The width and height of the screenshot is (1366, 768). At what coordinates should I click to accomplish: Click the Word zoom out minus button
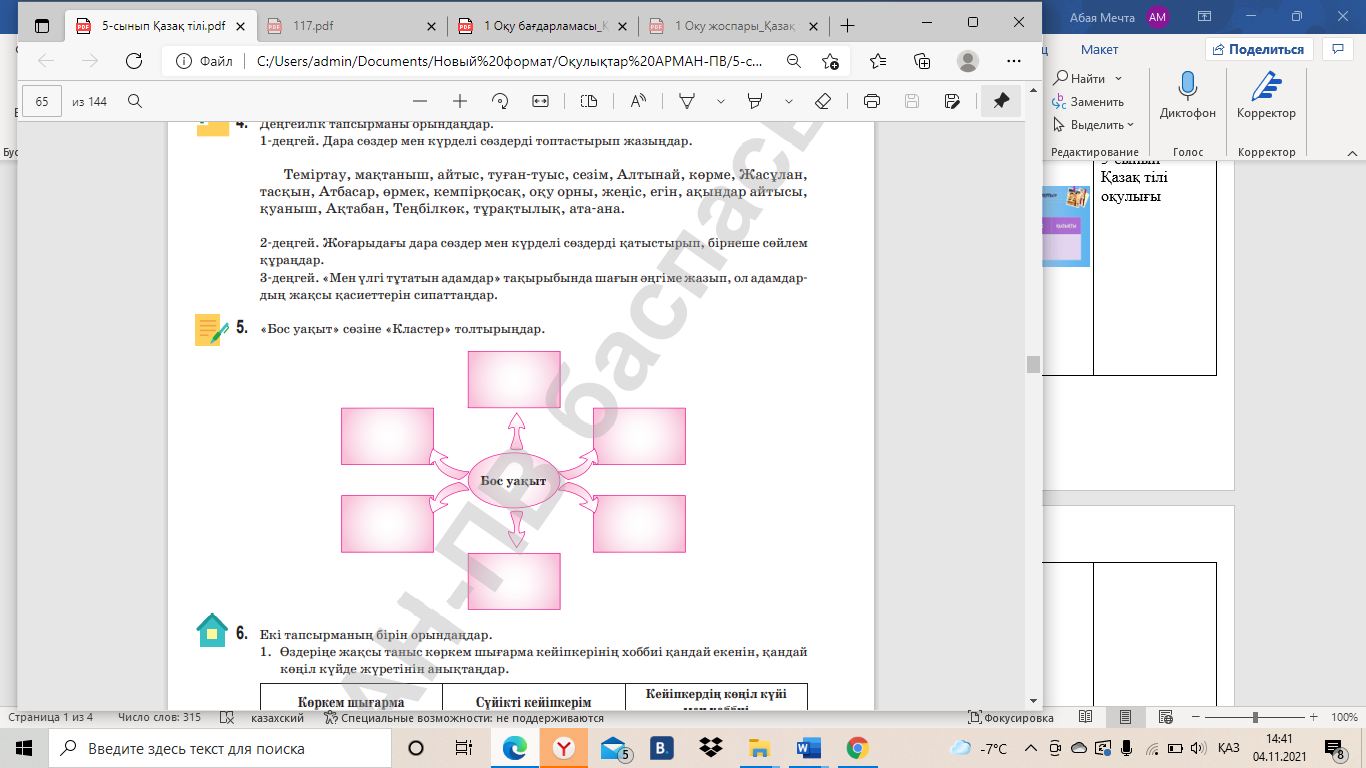(x=1197, y=718)
